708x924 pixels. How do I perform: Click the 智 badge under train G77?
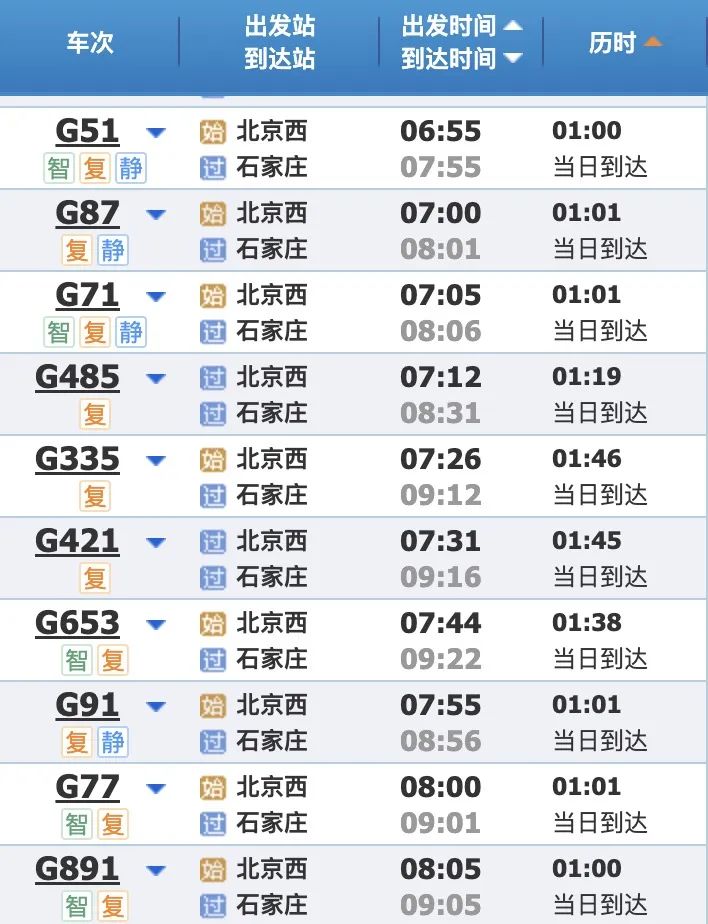[x=77, y=824]
